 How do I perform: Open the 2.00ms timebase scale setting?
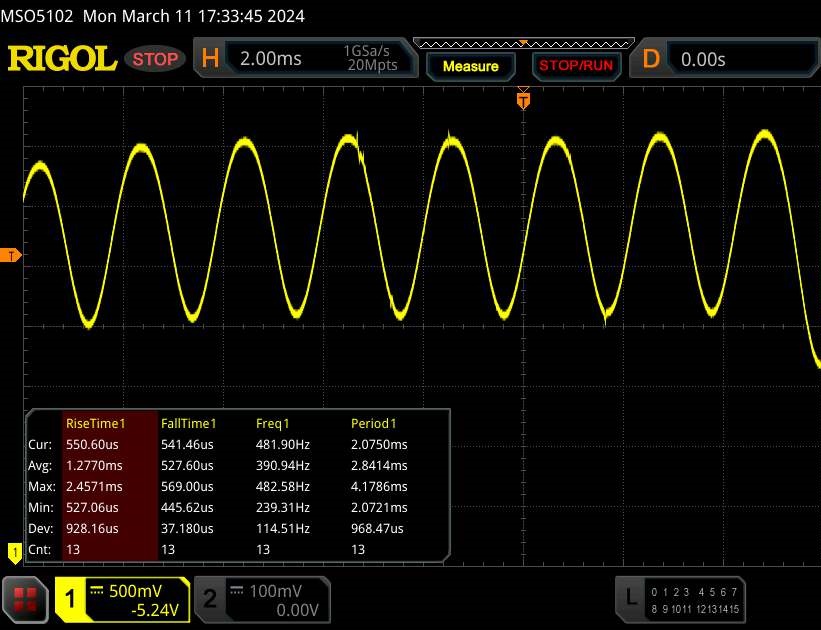coord(271,59)
